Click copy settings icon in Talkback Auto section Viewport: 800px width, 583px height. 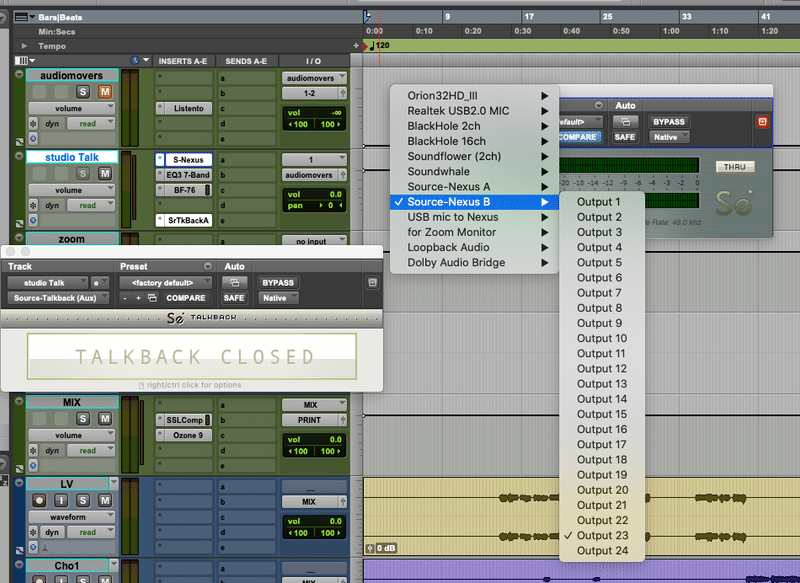(x=234, y=283)
